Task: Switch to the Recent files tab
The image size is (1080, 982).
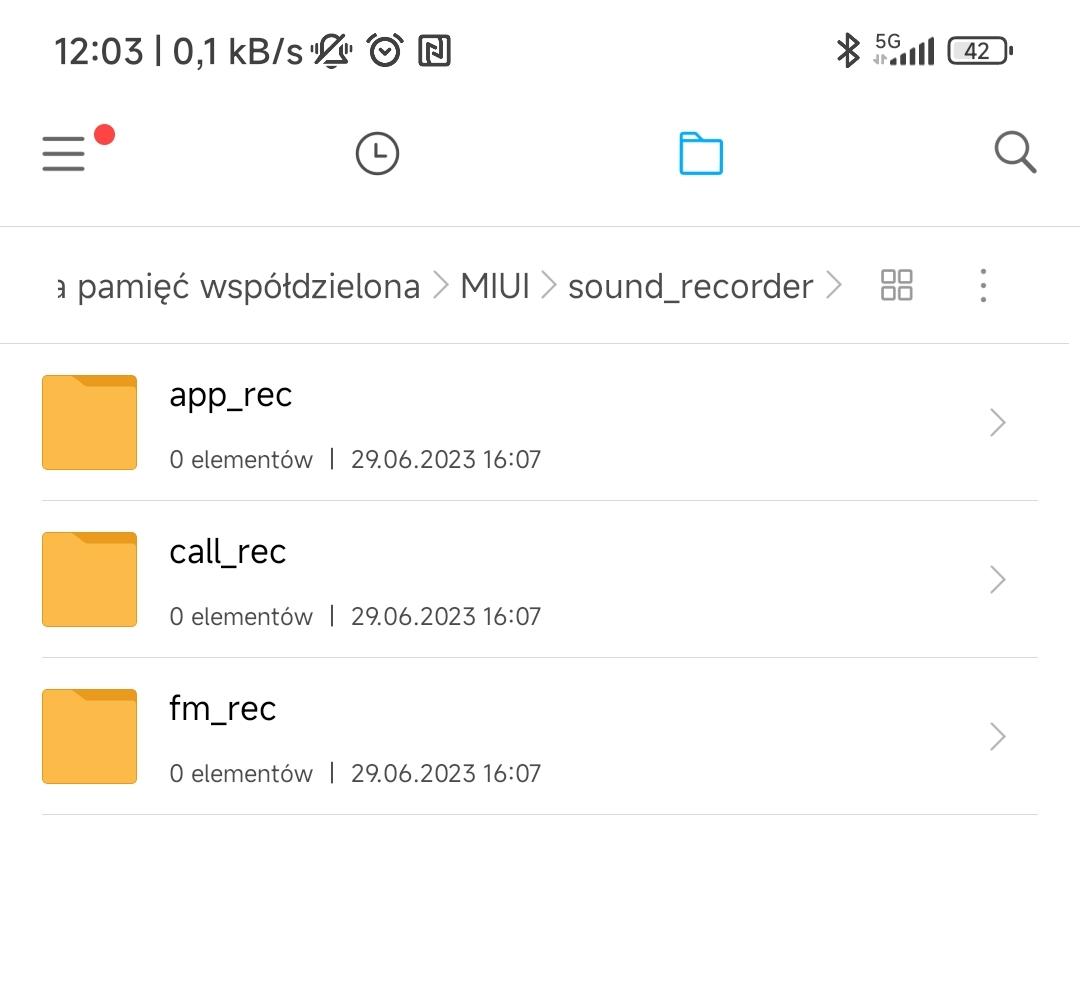Action: [x=377, y=154]
